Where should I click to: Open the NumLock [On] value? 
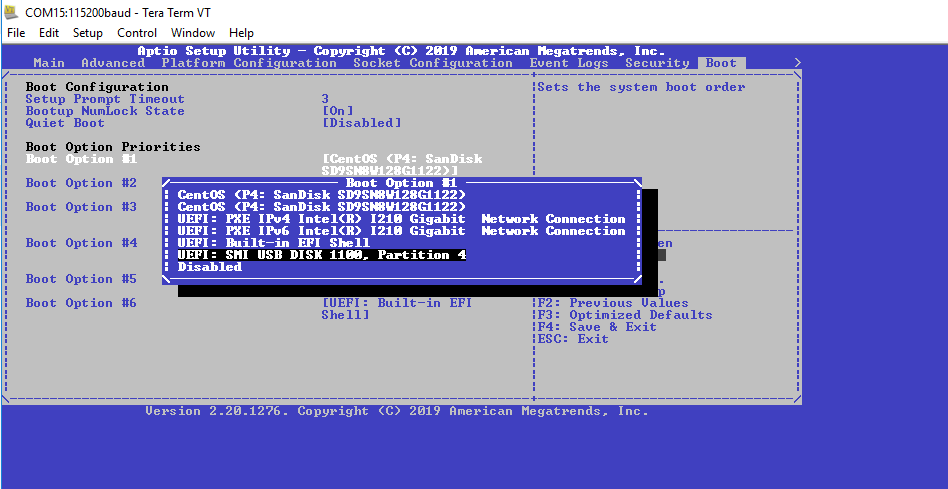(337, 111)
